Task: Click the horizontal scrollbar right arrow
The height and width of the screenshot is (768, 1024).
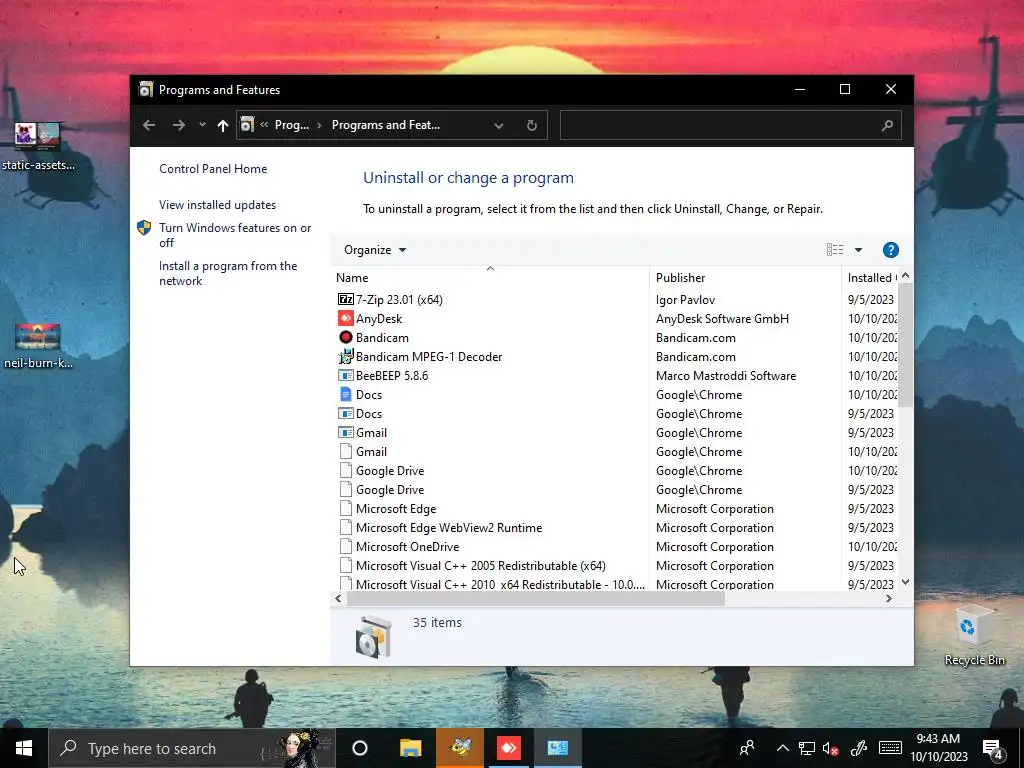Action: click(x=888, y=598)
